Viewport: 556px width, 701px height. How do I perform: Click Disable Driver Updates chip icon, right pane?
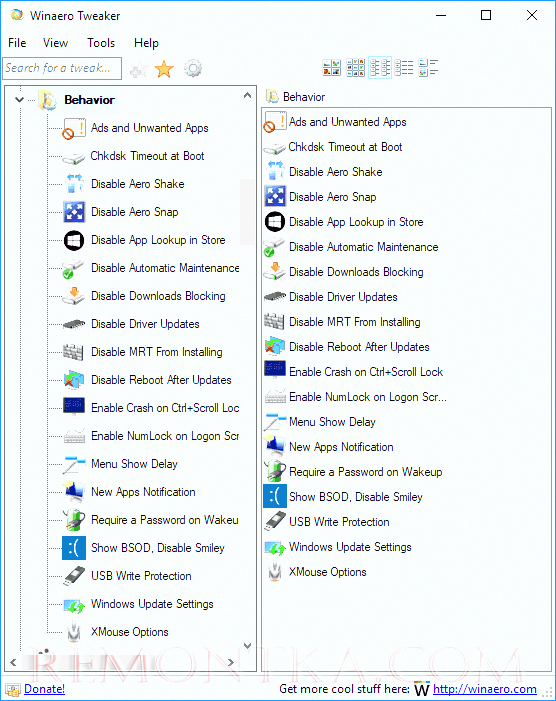(275, 296)
